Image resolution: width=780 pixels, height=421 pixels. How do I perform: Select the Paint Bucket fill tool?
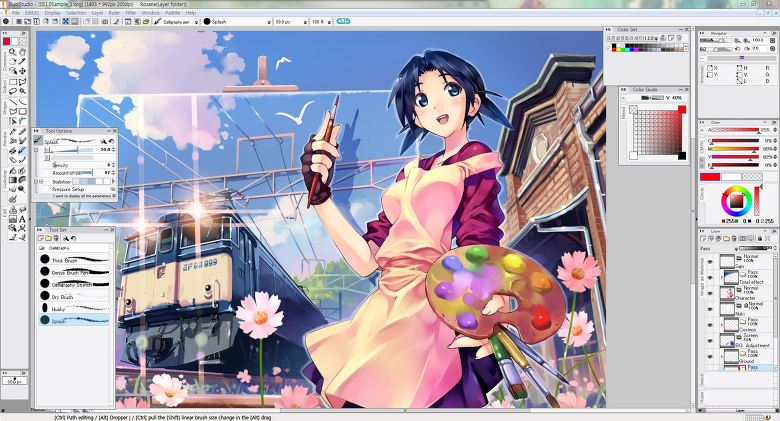click(13, 171)
